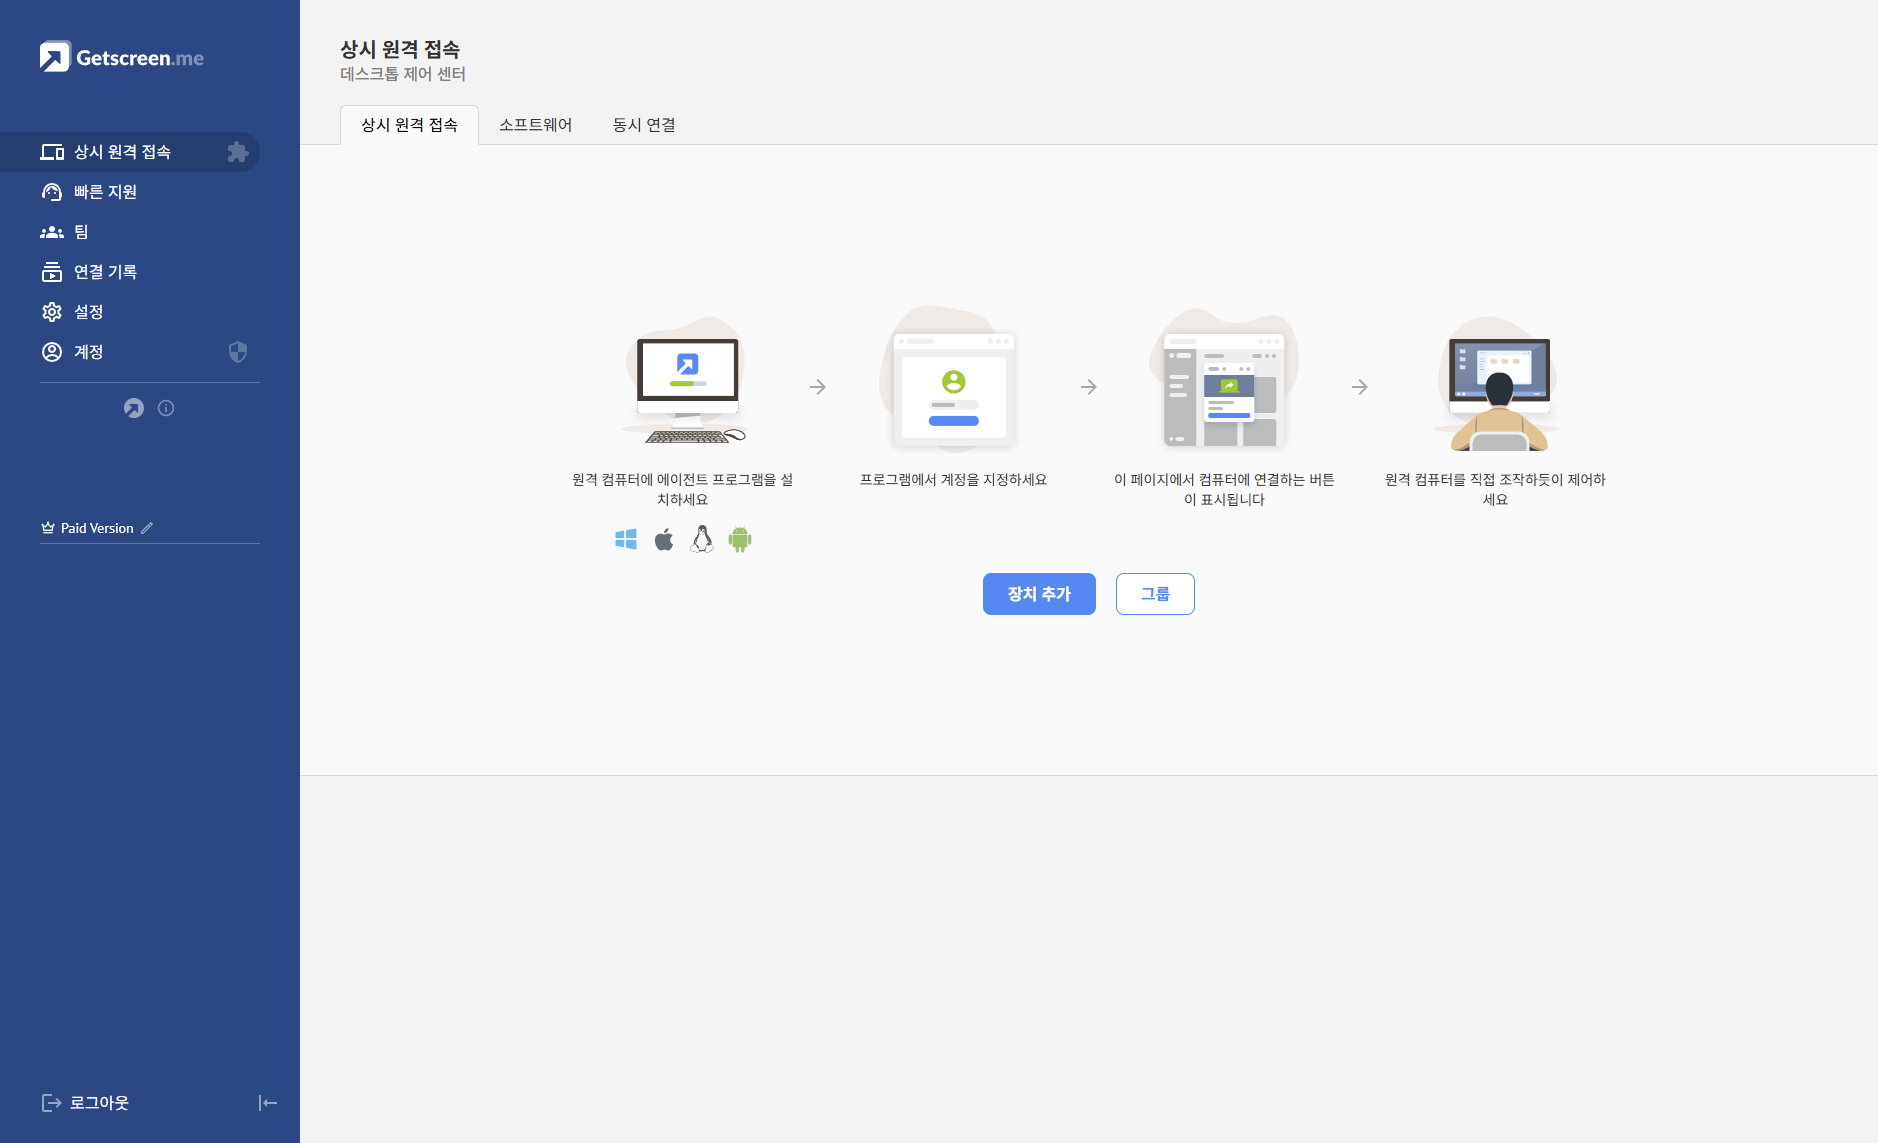Open the puzzle-piece integrations icon in sidebar

point(237,152)
